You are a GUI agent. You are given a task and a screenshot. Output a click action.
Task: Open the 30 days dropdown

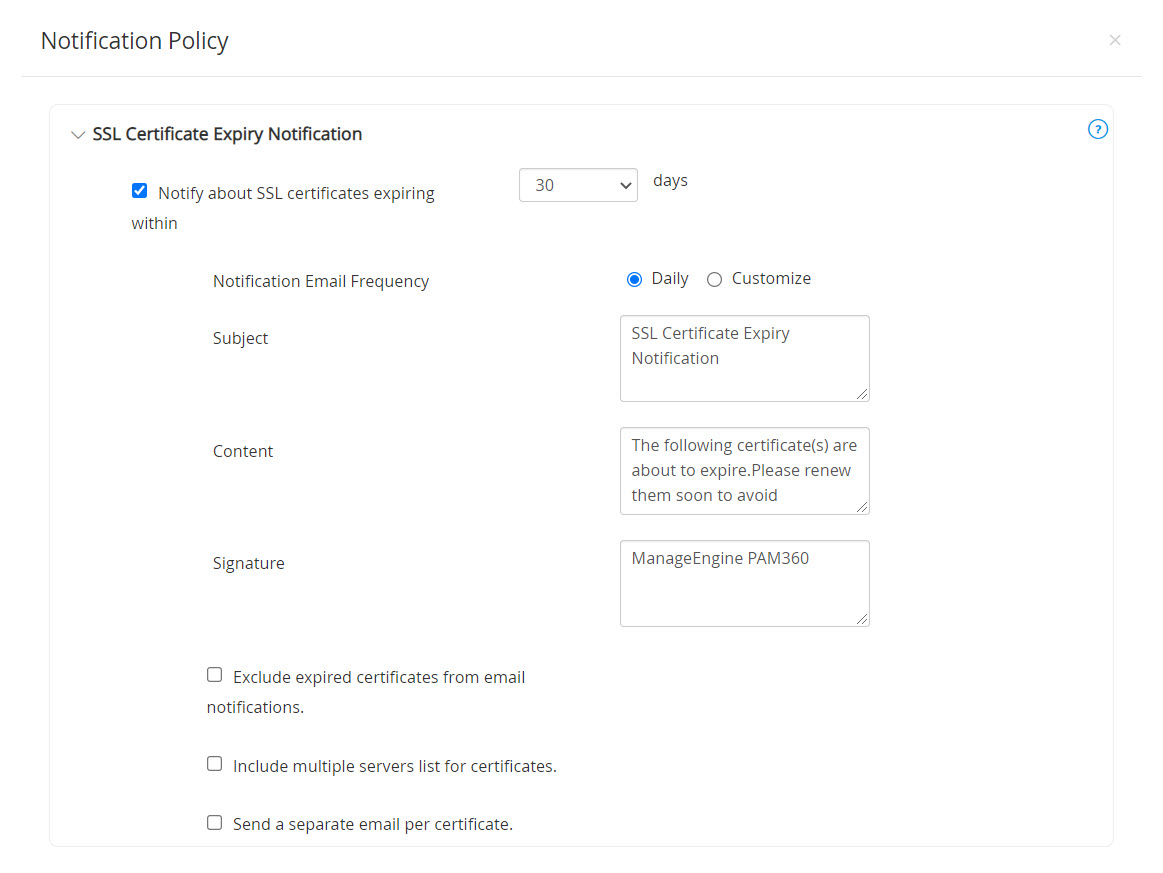point(578,185)
